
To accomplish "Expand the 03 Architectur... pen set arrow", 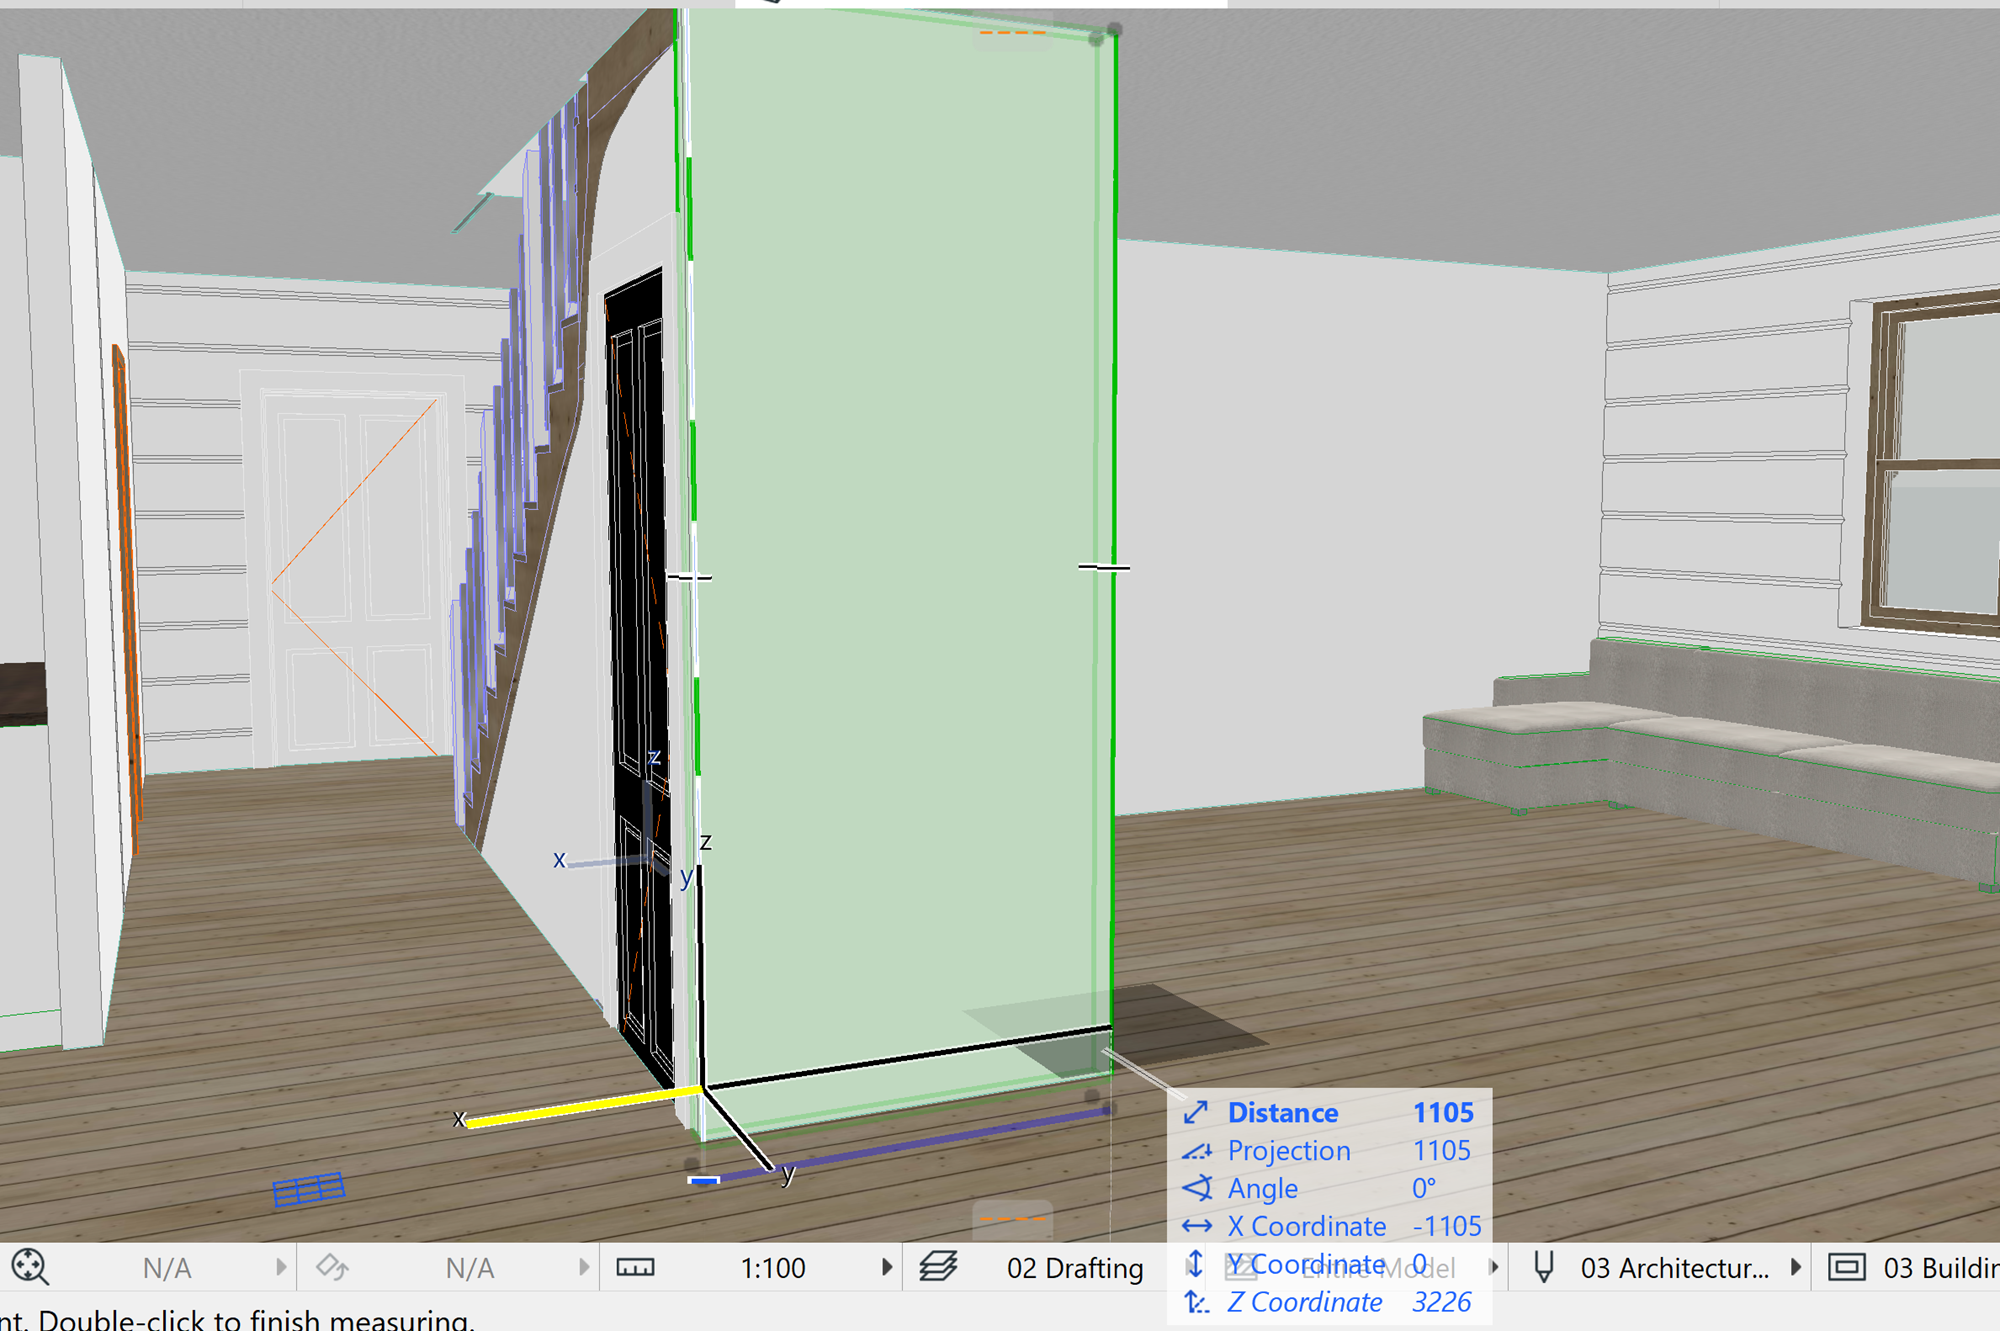I will click(x=1796, y=1267).
